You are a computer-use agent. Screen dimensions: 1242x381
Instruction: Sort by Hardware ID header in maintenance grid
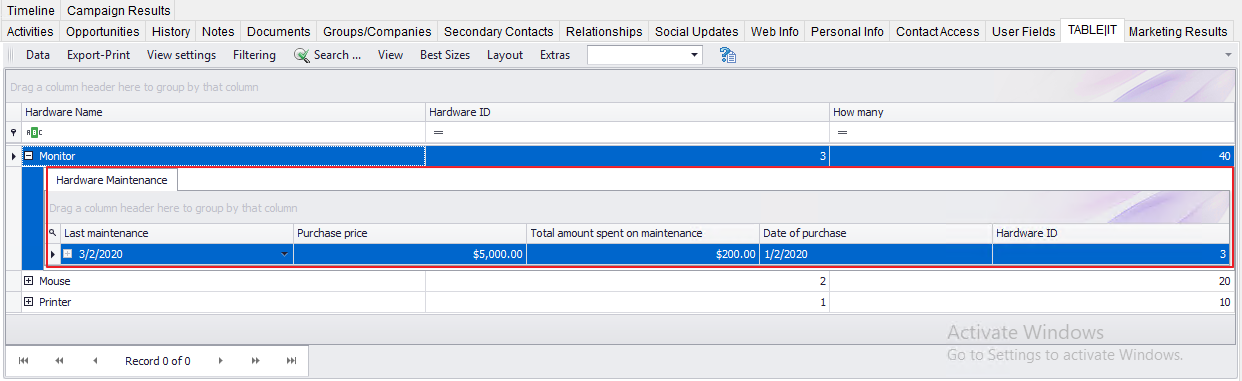pyautogui.click(x=1110, y=233)
